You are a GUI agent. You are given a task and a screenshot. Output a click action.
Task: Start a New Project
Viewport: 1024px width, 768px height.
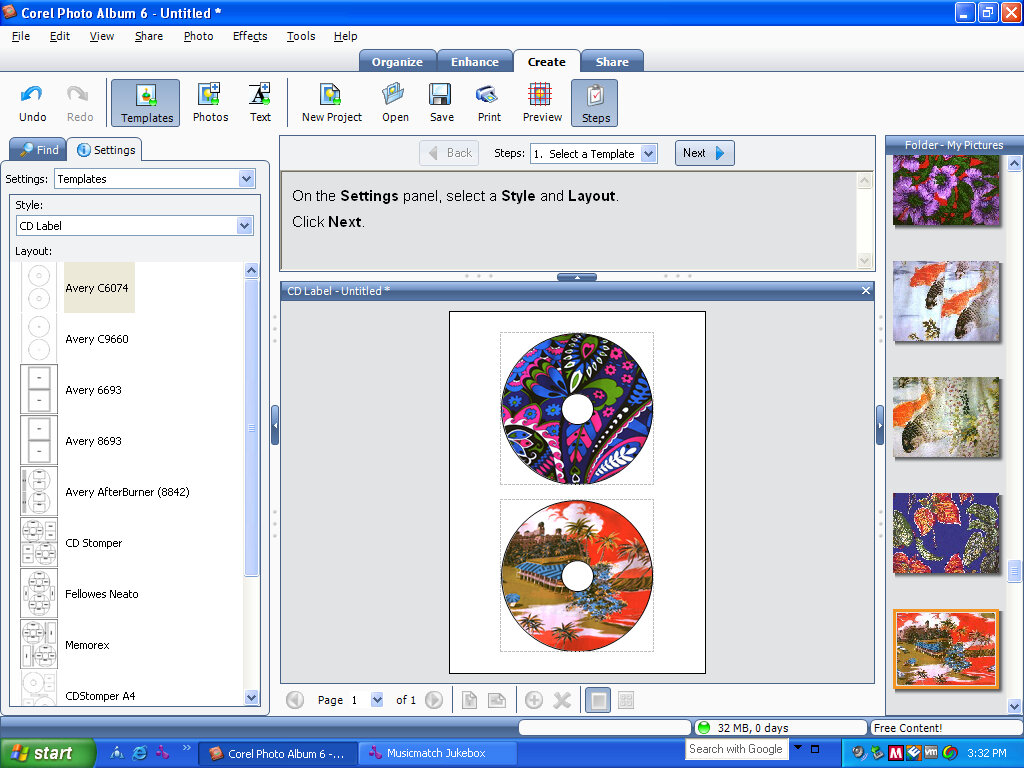[x=331, y=103]
